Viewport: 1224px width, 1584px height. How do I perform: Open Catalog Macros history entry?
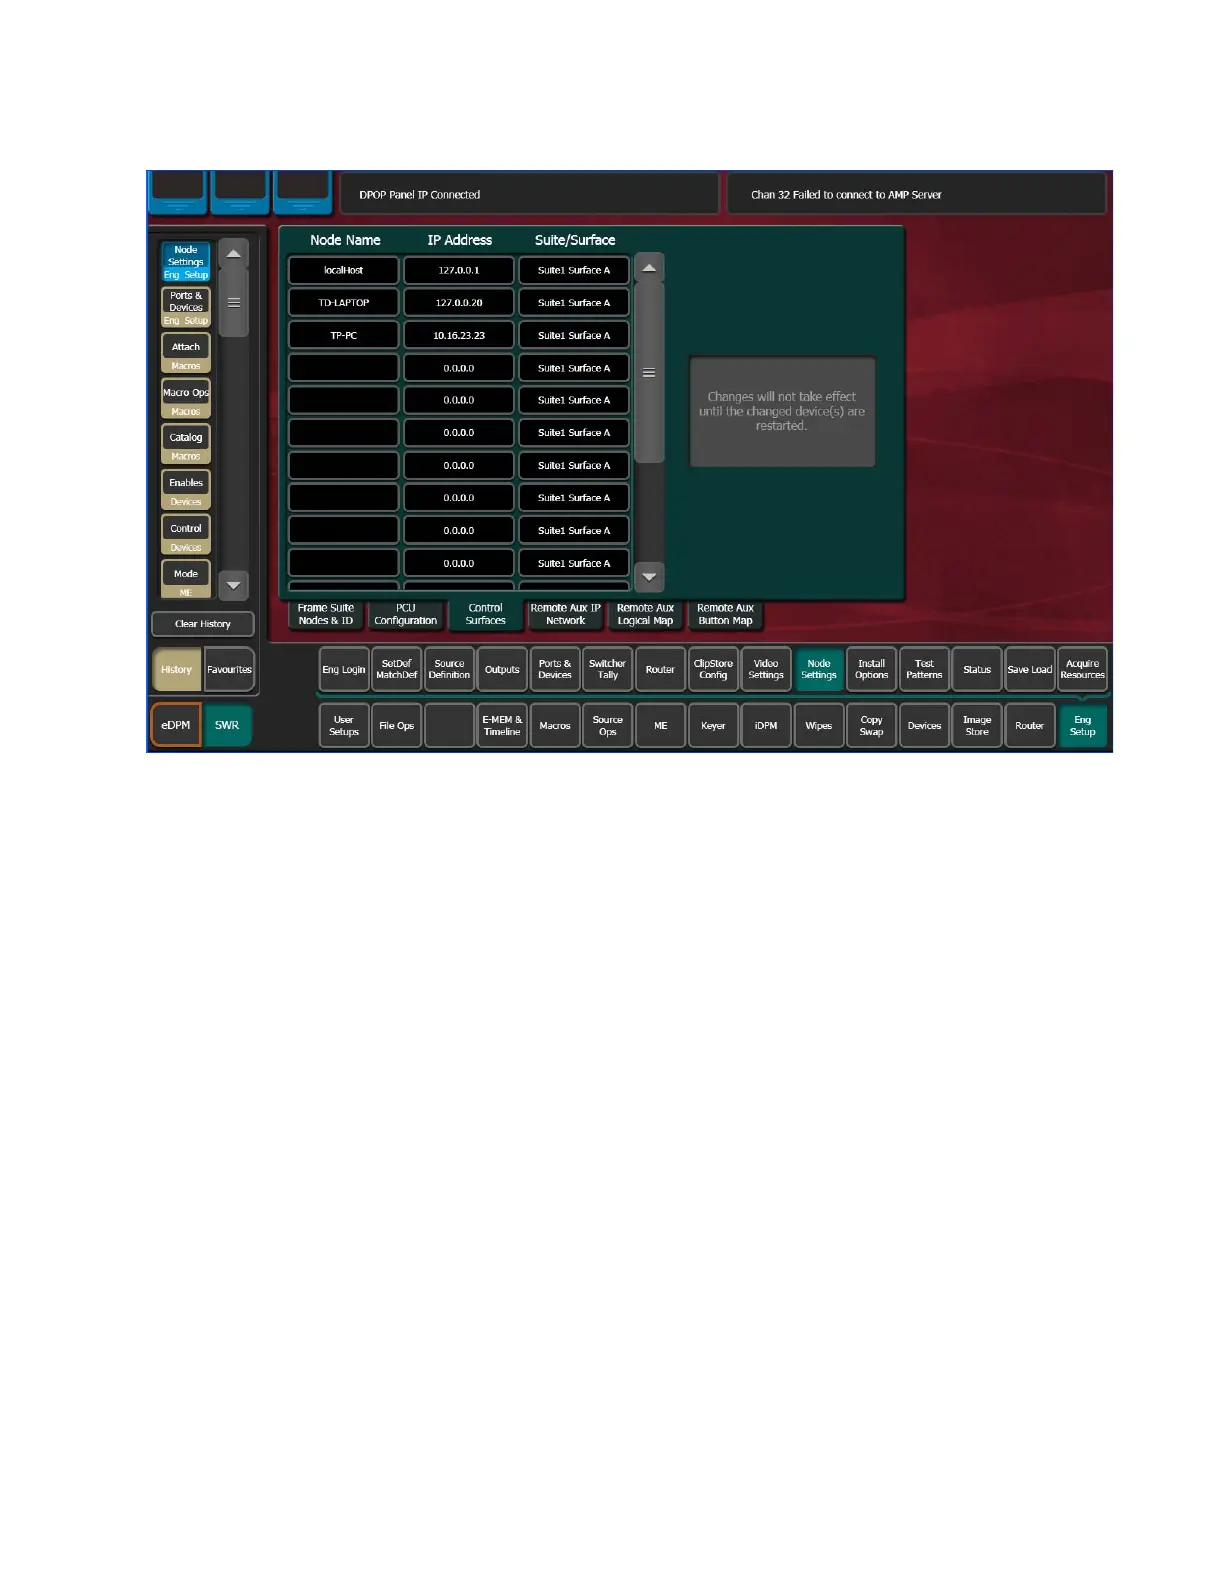[186, 443]
